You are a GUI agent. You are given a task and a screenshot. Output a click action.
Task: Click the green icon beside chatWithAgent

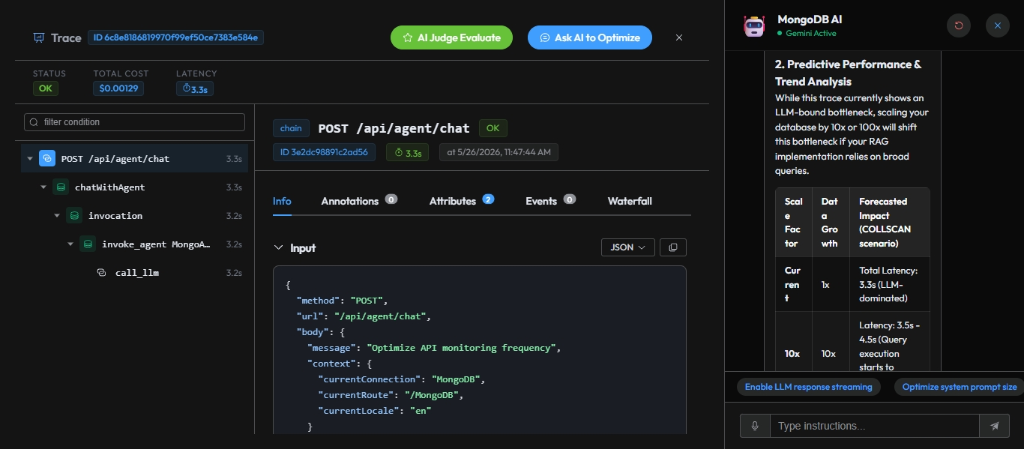(x=61, y=187)
